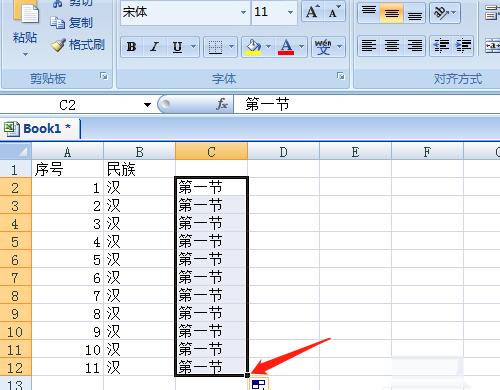The width and height of the screenshot is (500, 390).
Task: Open the font name dropdown 宋体
Action: coord(243,12)
